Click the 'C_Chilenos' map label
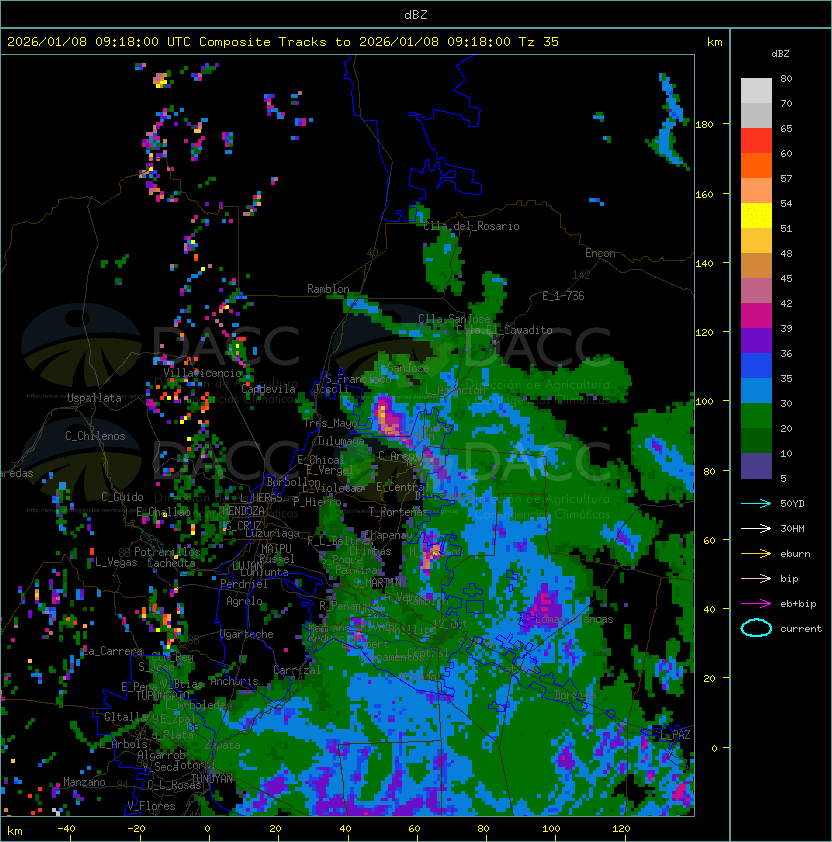This screenshot has width=832, height=842. [95, 436]
